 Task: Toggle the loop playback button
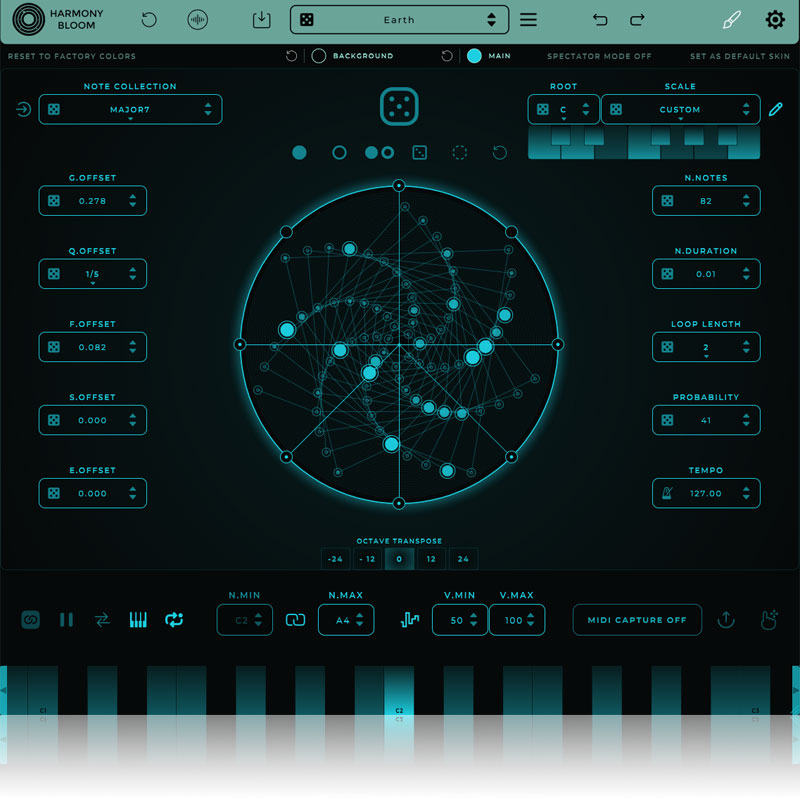(174, 620)
